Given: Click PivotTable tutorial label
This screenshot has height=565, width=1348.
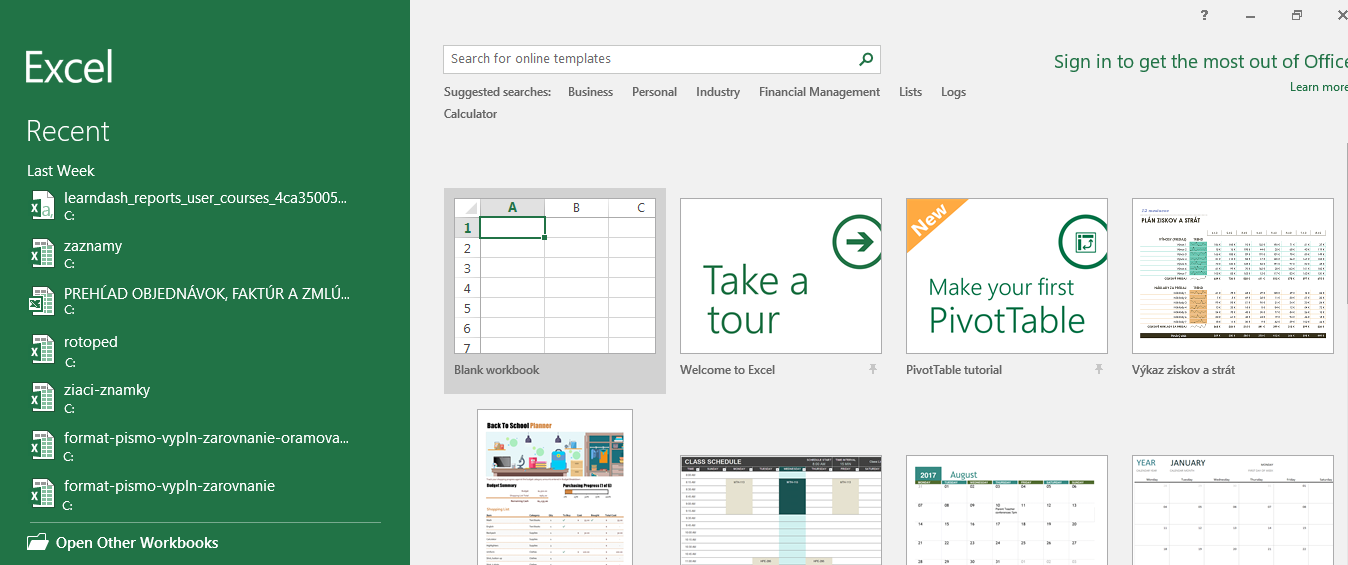Looking at the screenshot, I should pos(953,370).
